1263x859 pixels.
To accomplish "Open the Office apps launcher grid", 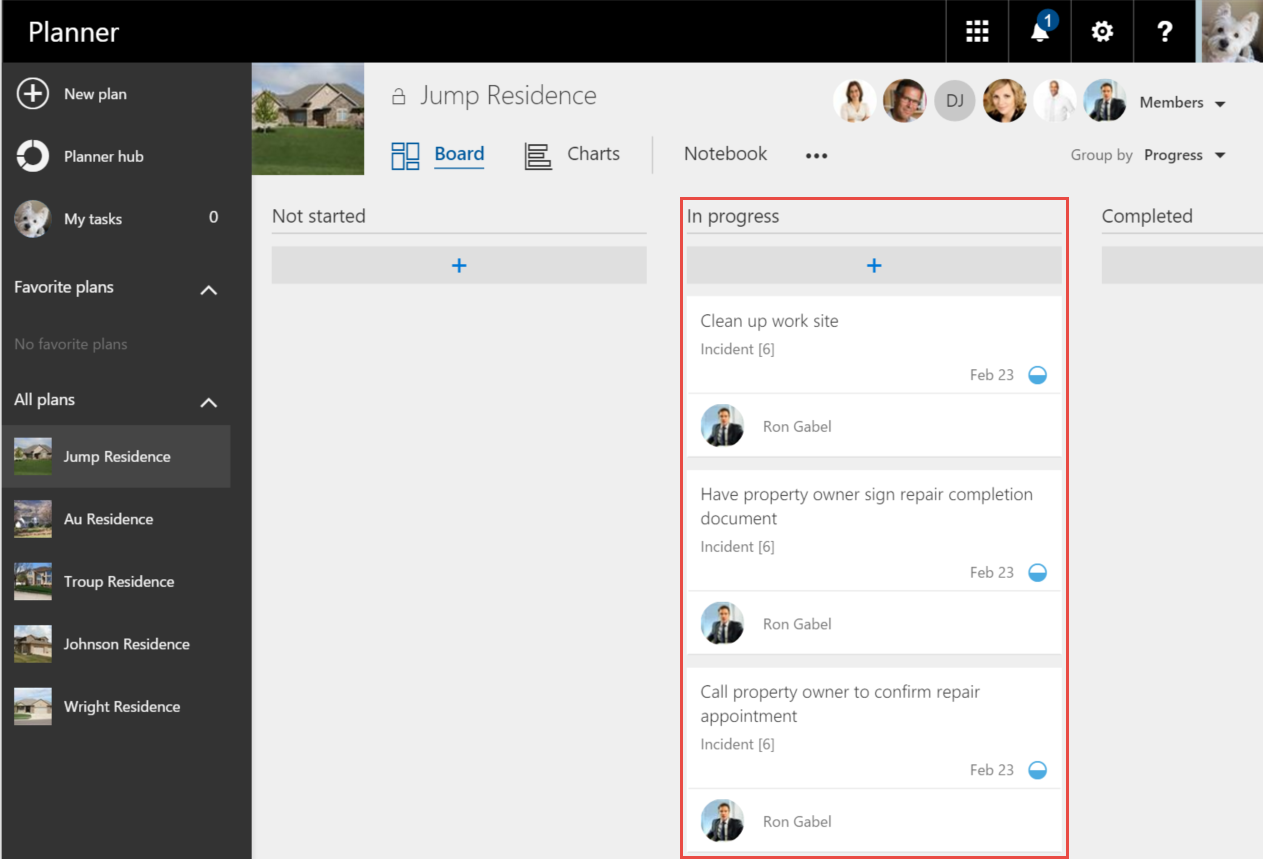I will coord(977,31).
